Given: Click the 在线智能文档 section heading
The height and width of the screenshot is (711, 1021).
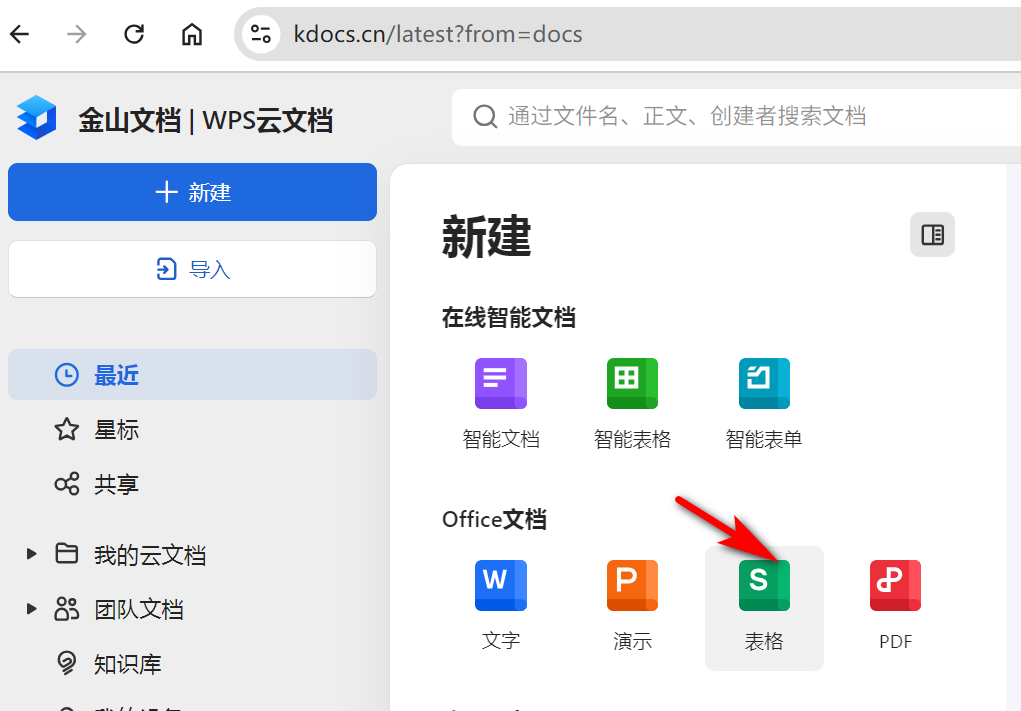Looking at the screenshot, I should click(509, 318).
